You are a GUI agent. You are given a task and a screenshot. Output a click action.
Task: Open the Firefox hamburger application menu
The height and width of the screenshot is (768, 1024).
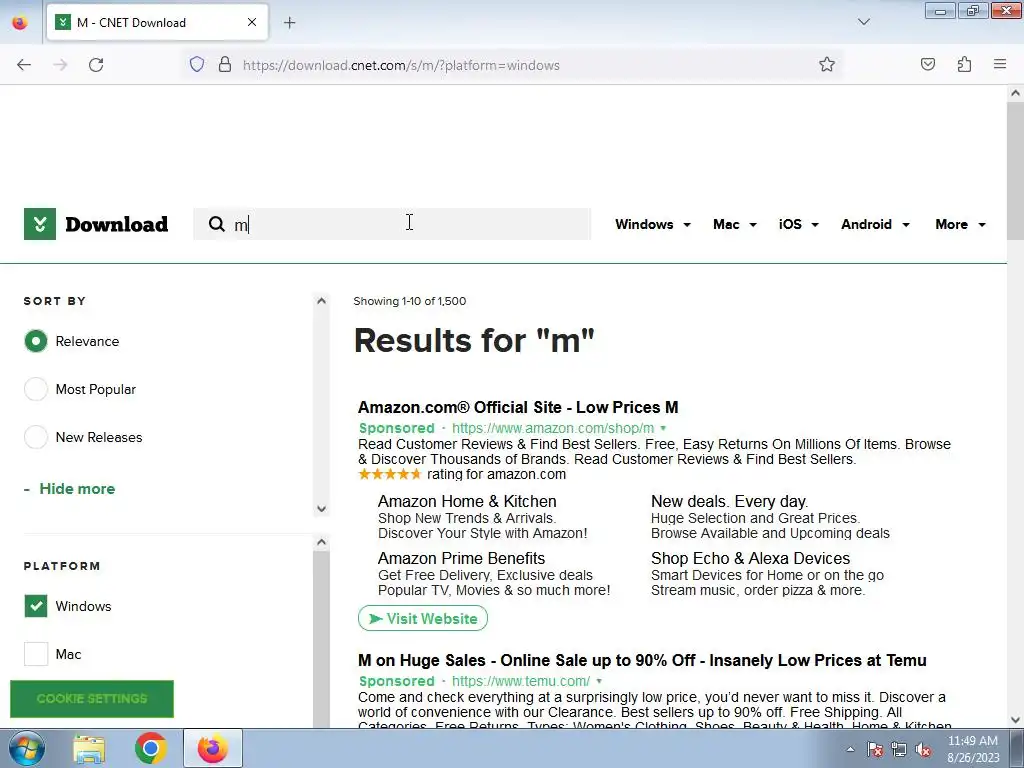(1000, 65)
